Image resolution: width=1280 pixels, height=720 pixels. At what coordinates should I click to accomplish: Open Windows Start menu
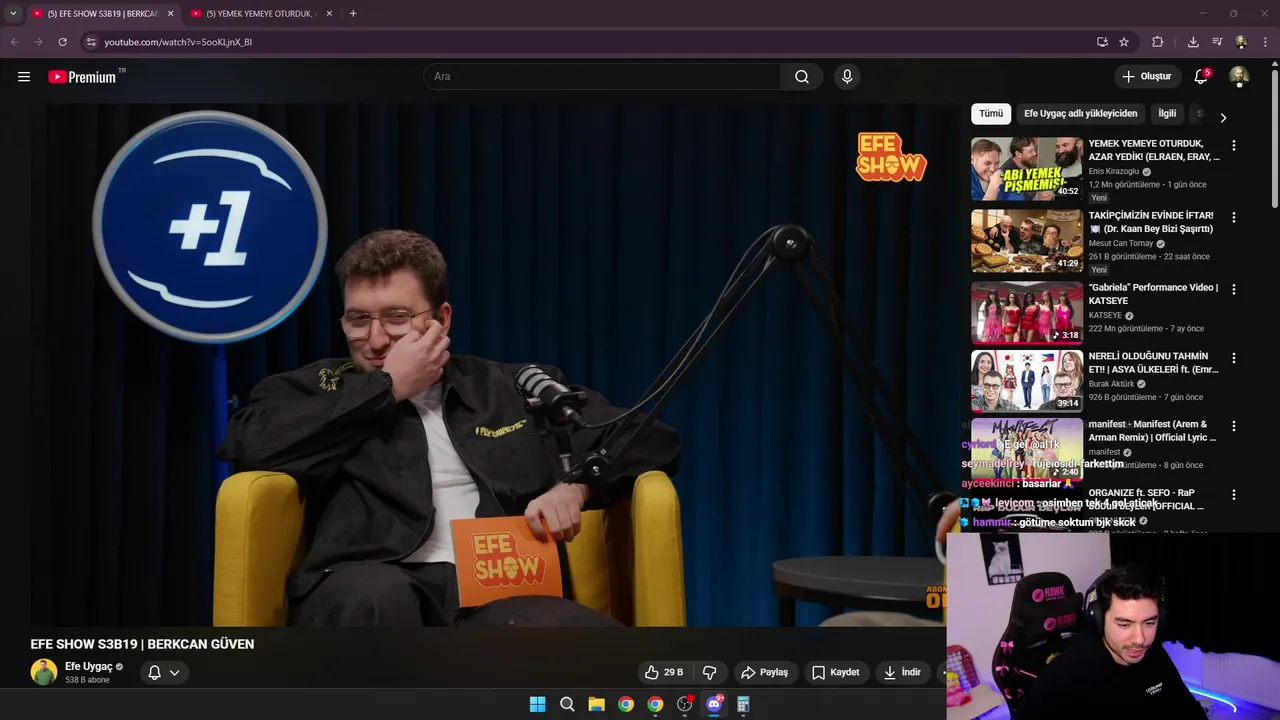tap(537, 704)
